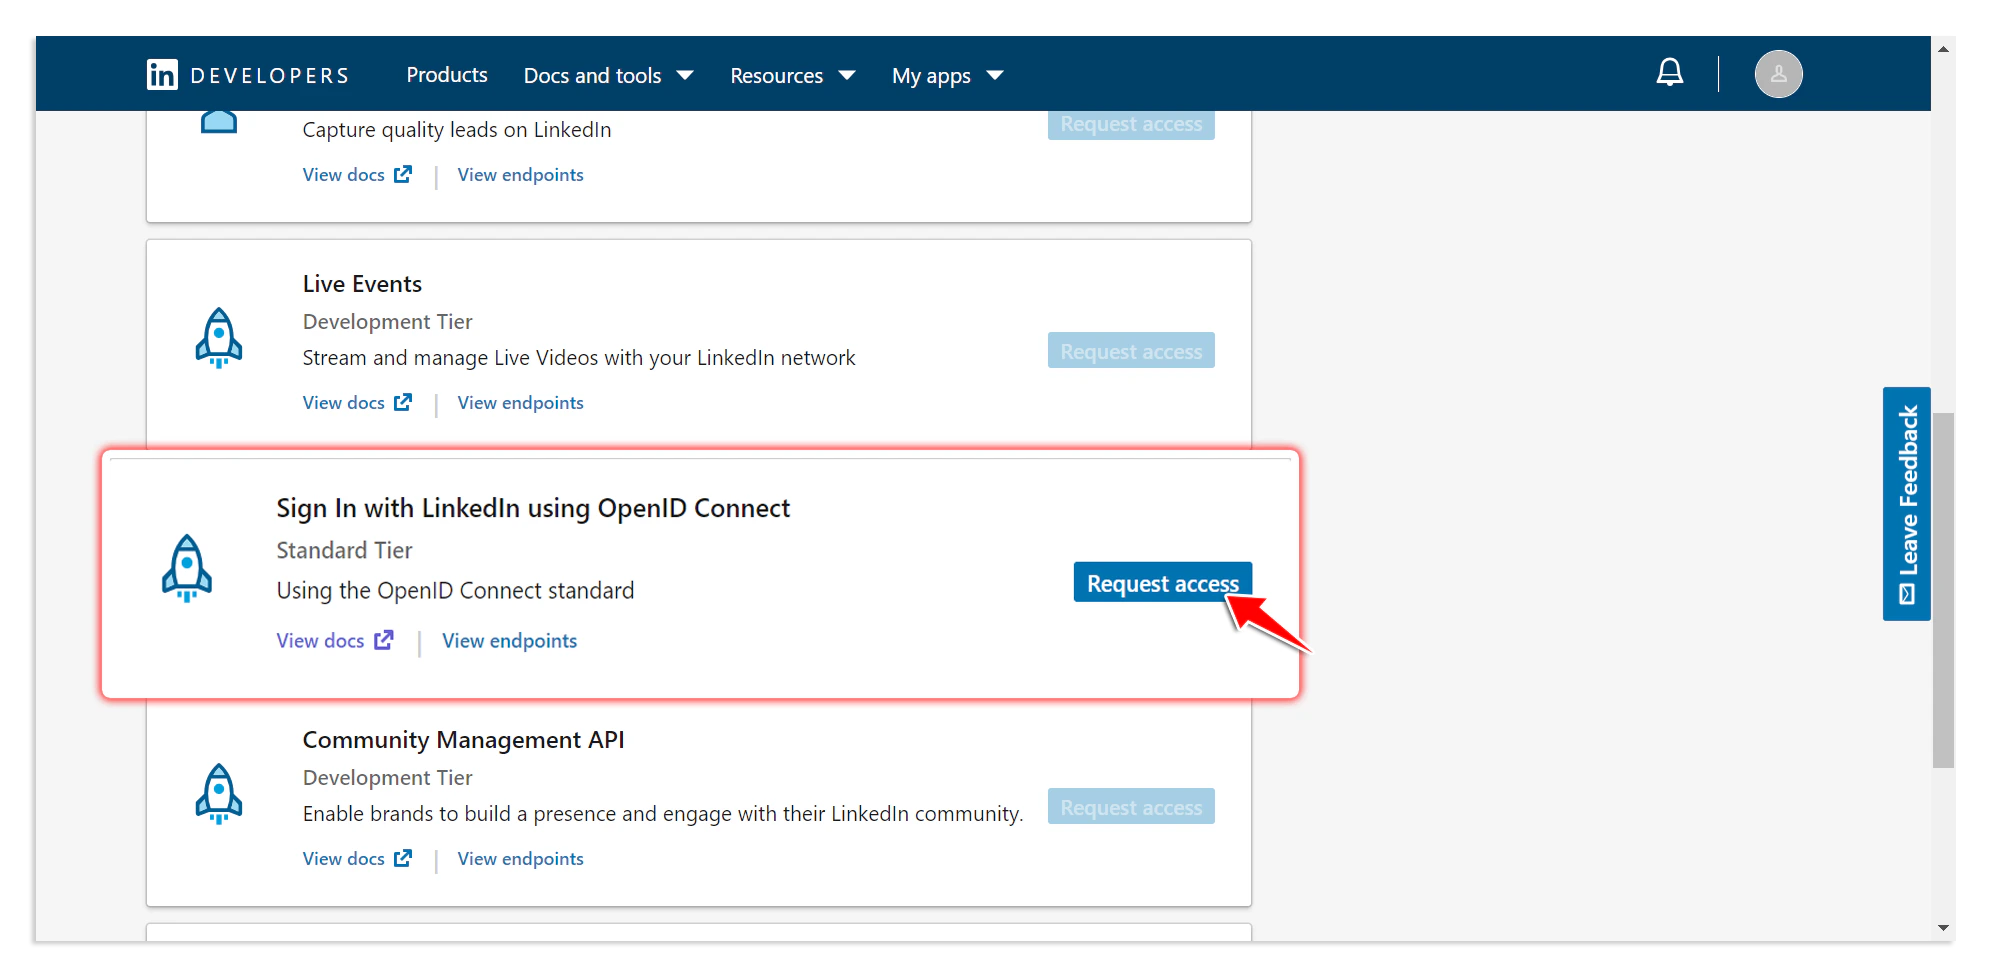1992x977 pixels.
Task: Click the scrollbar down arrow
Action: click(x=1943, y=927)
